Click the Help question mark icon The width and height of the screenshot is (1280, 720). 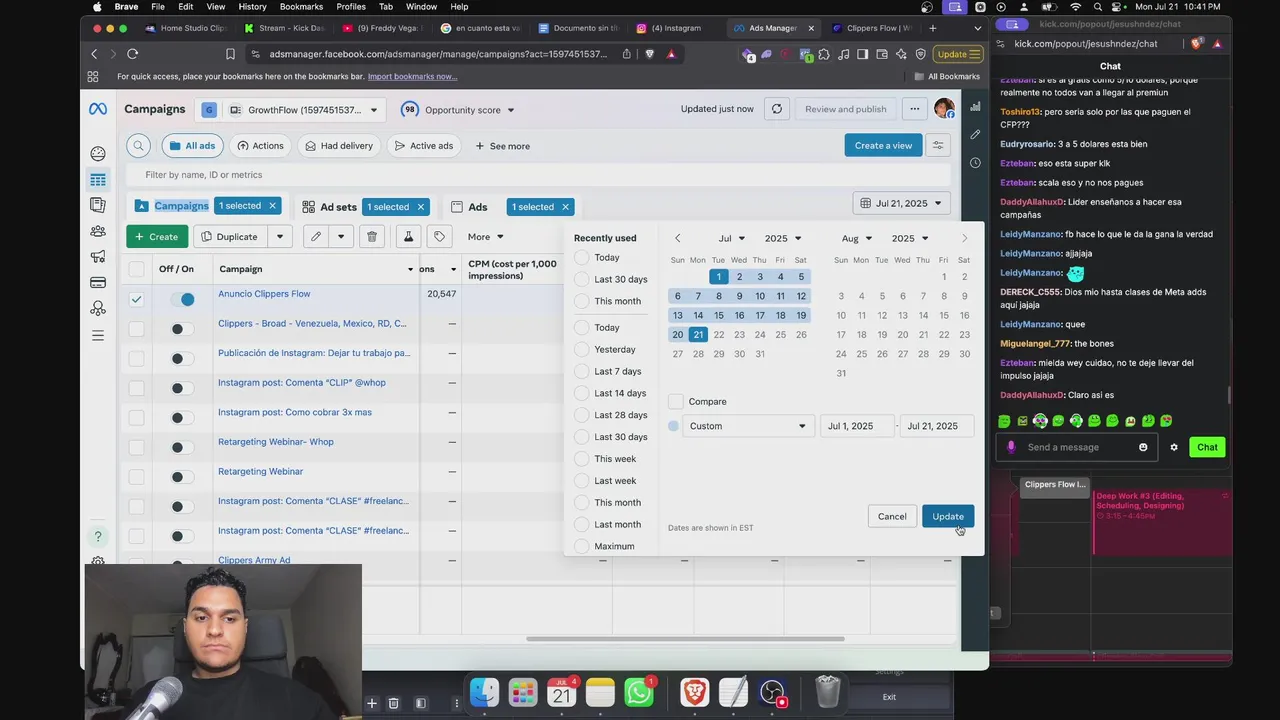pyautogui.click(x=98, y=537)
